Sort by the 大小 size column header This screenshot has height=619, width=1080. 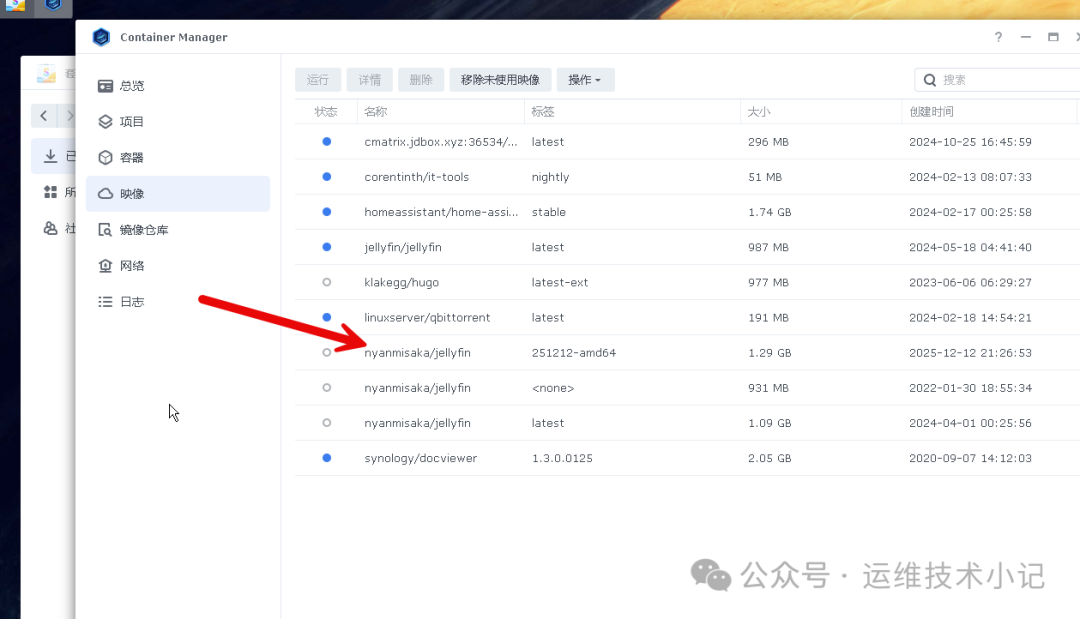pos(821,112)
